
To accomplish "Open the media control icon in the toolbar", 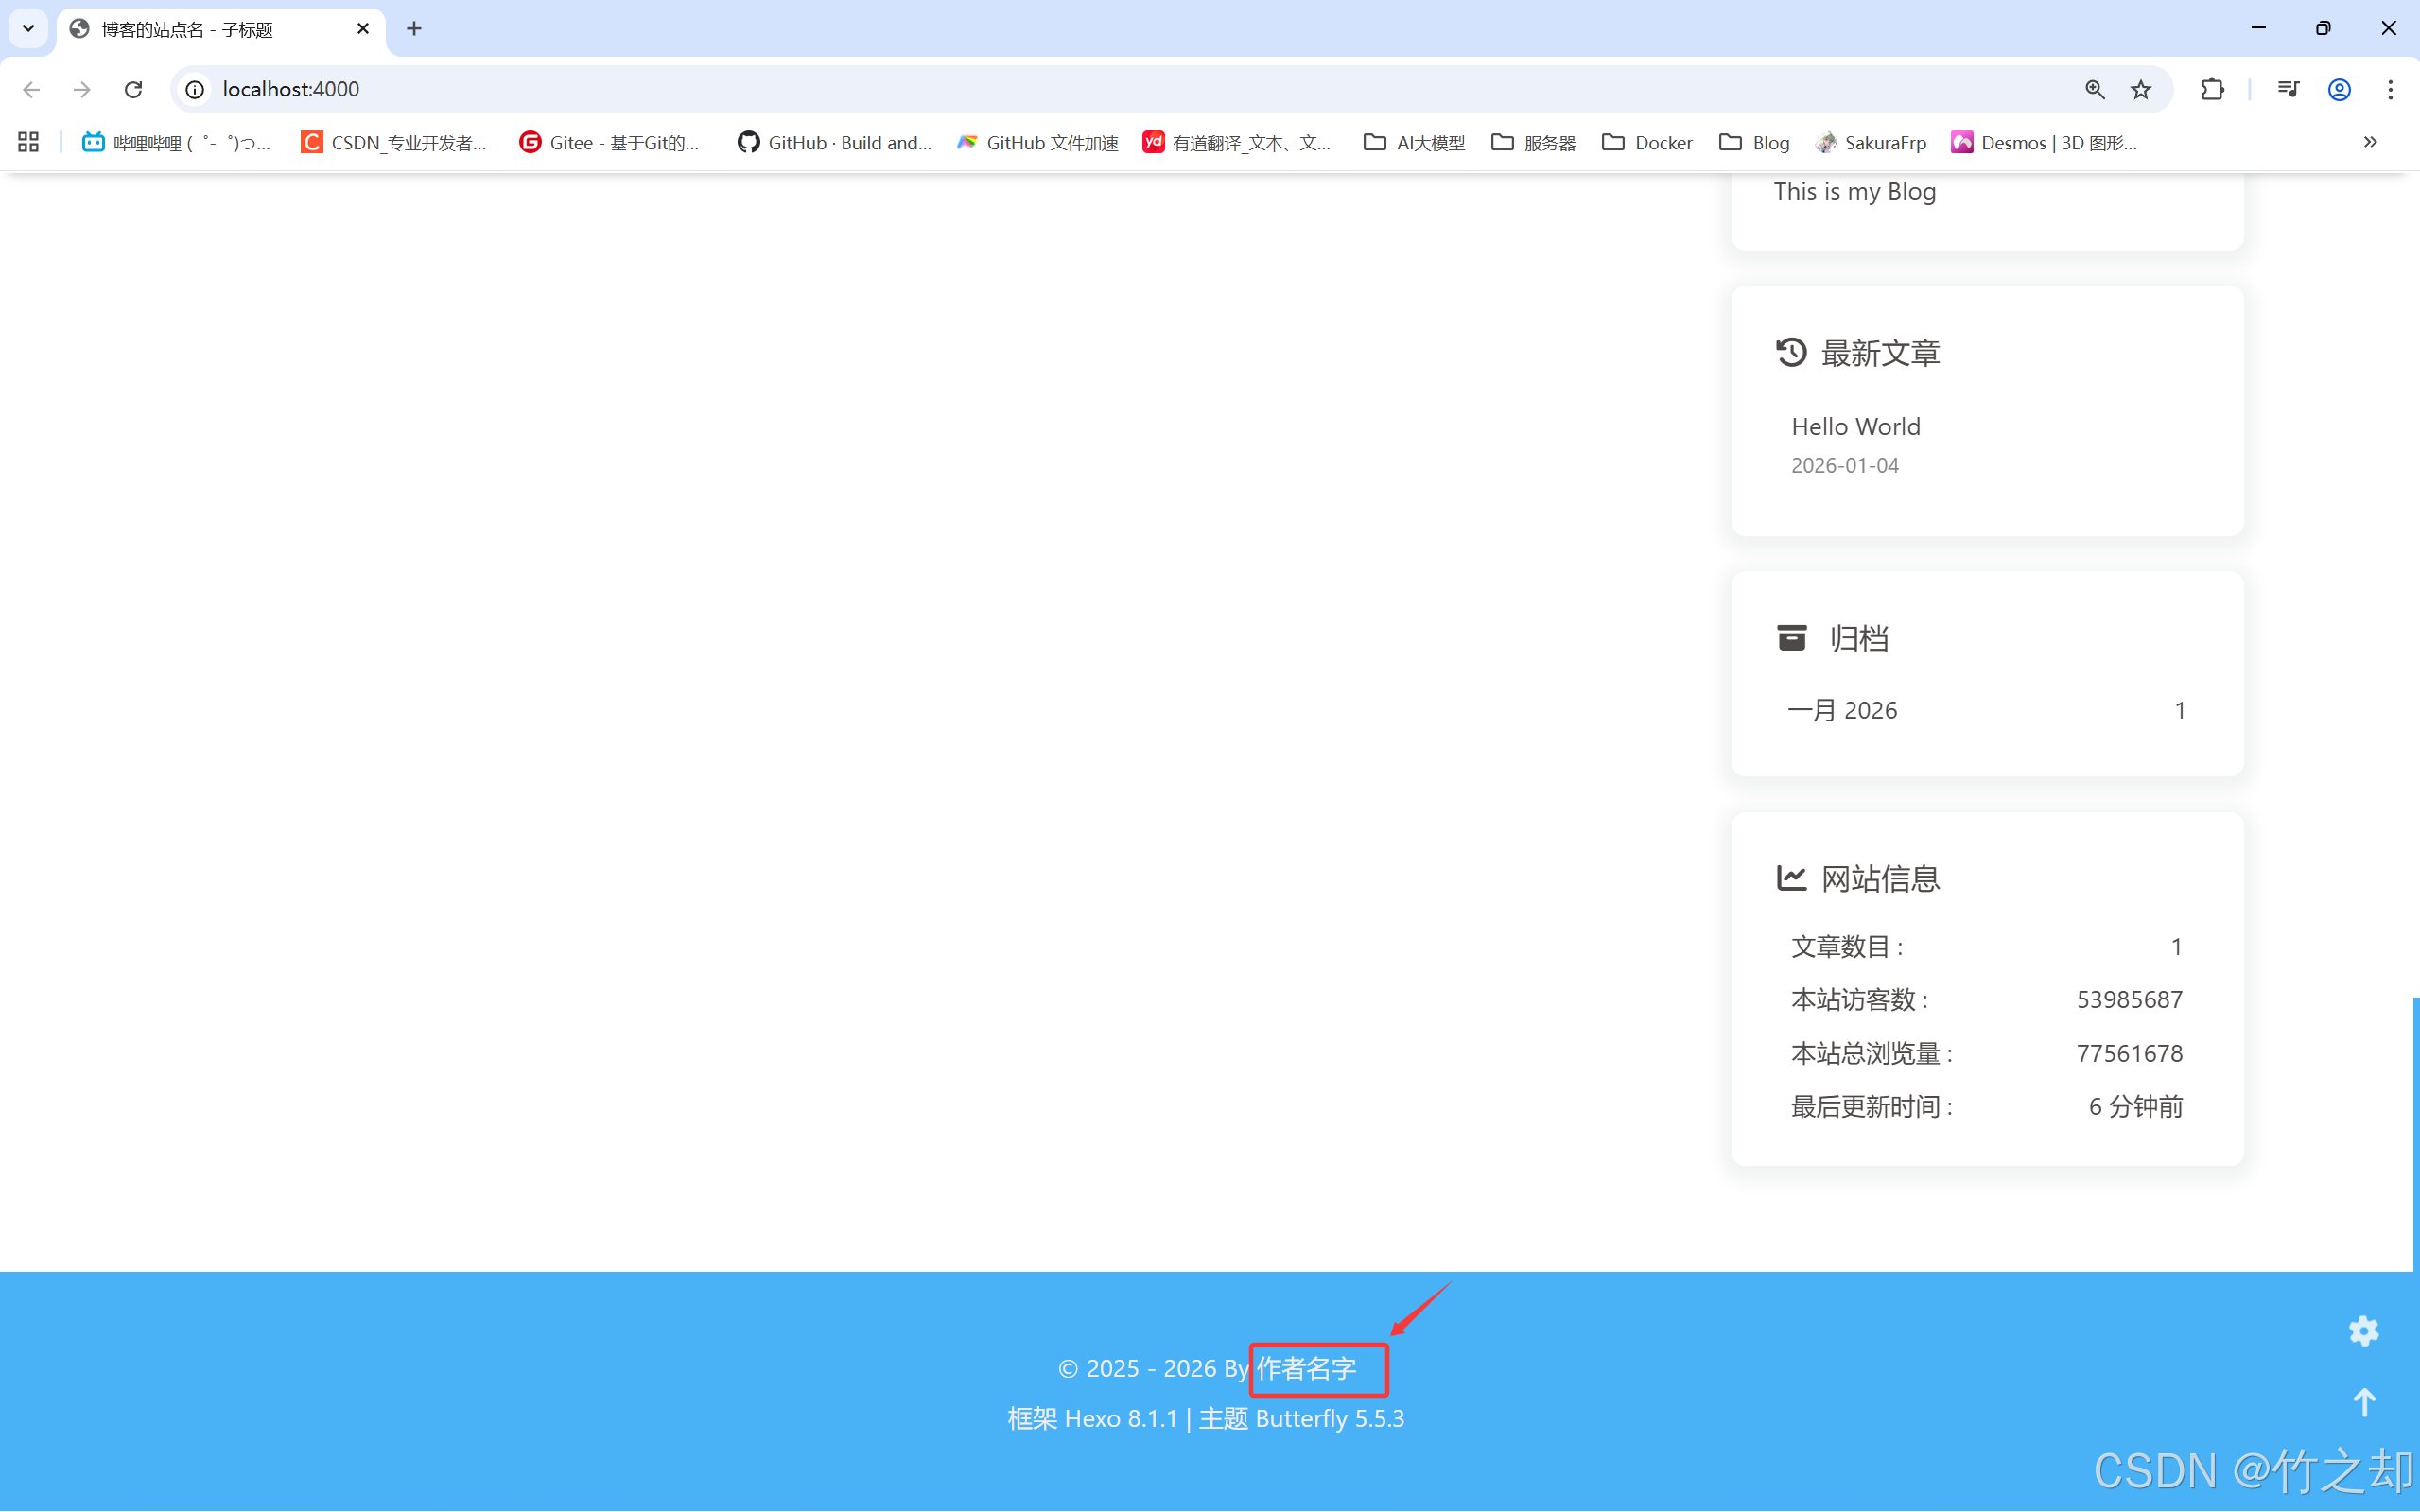I will pyautogui.click(x=2287, y=89).
